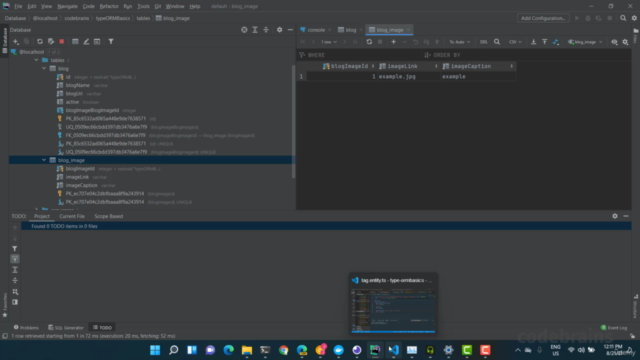Click Search Everywhere magnifier at top right
The width and height of the screenshot is (640, 360).
click(x=623, y=18)
